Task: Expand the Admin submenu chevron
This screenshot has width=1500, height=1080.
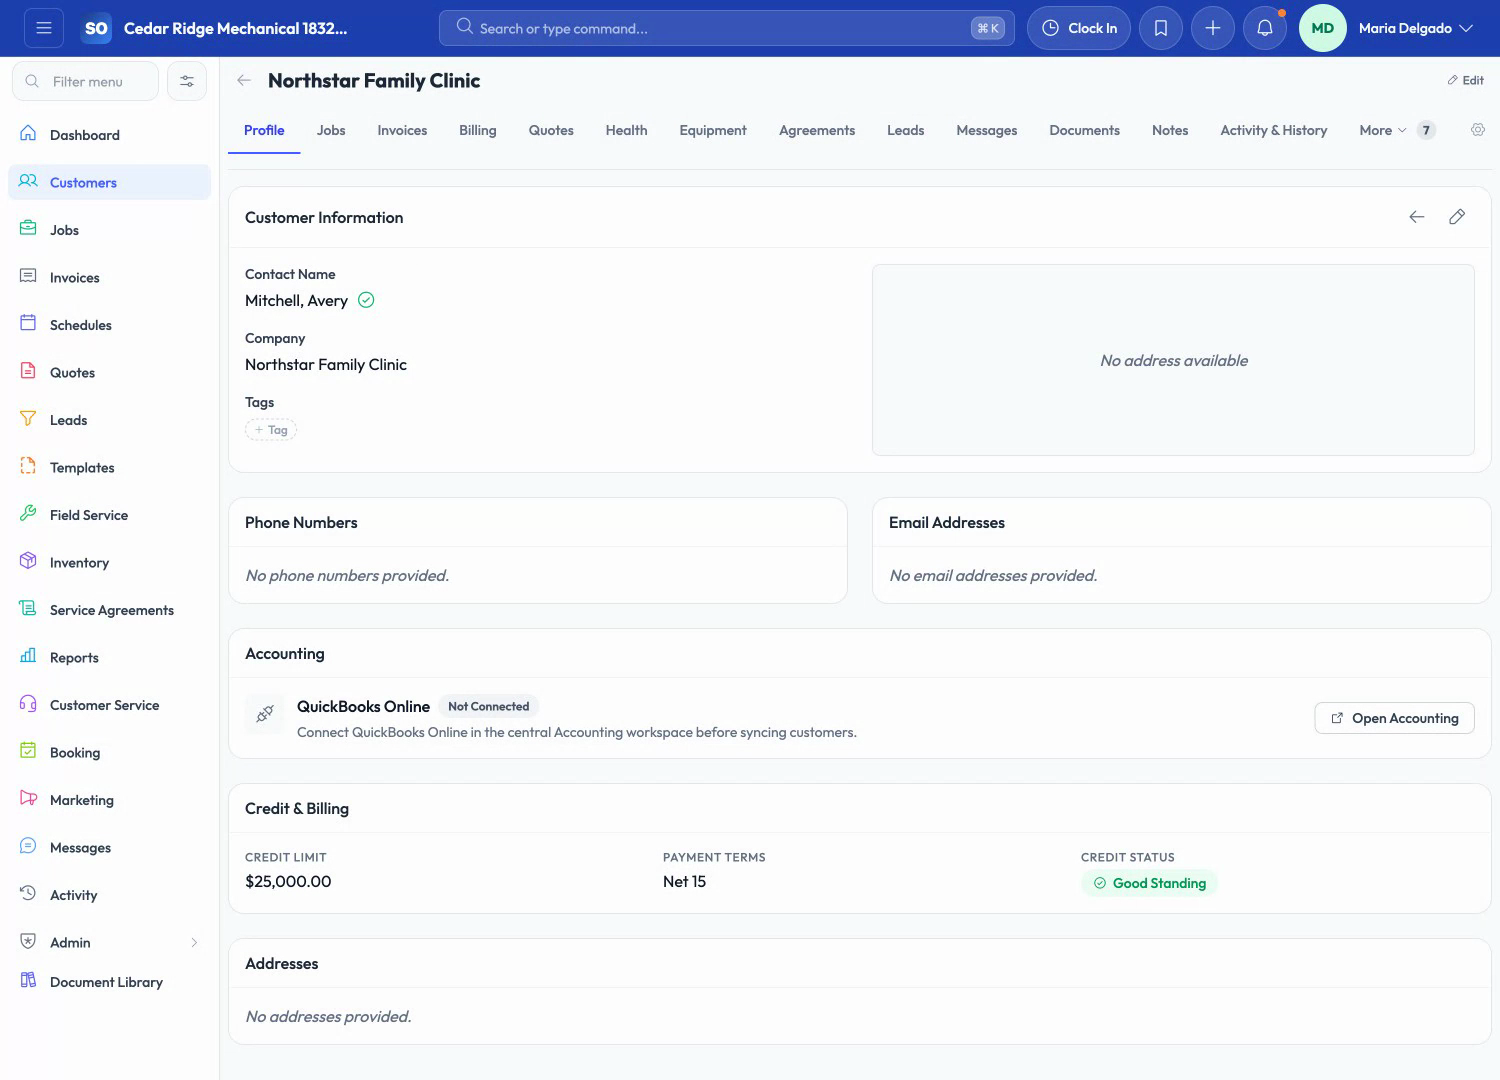Action: 194,942
